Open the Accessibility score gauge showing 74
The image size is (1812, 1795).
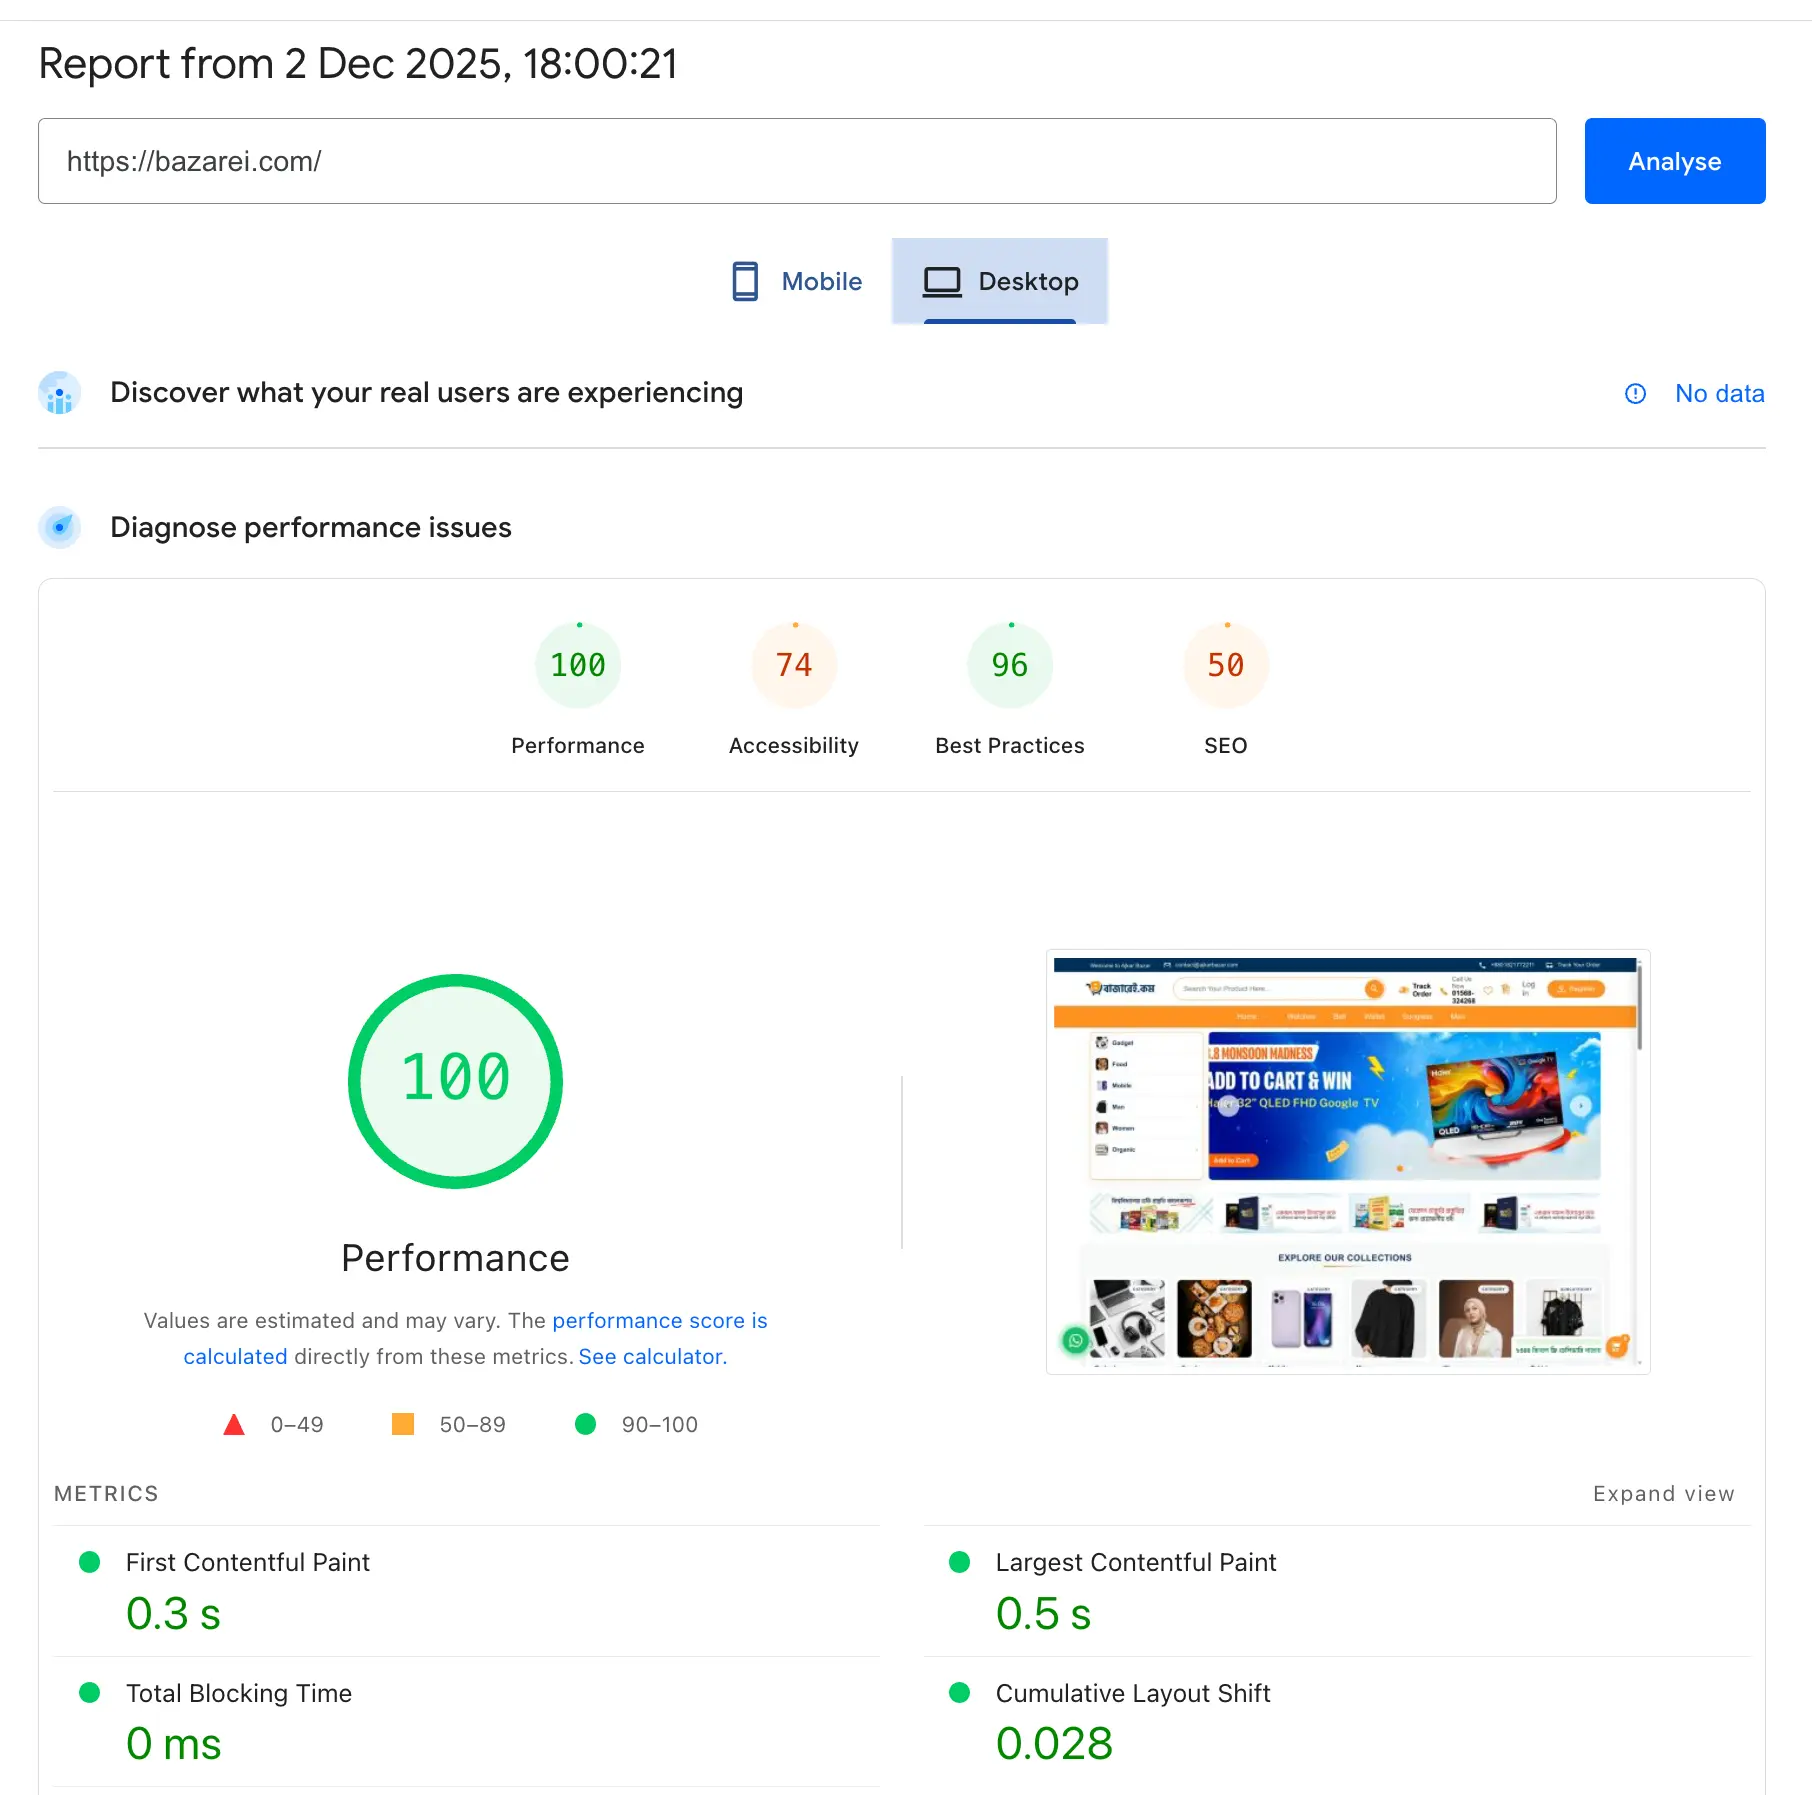point(793,664)
